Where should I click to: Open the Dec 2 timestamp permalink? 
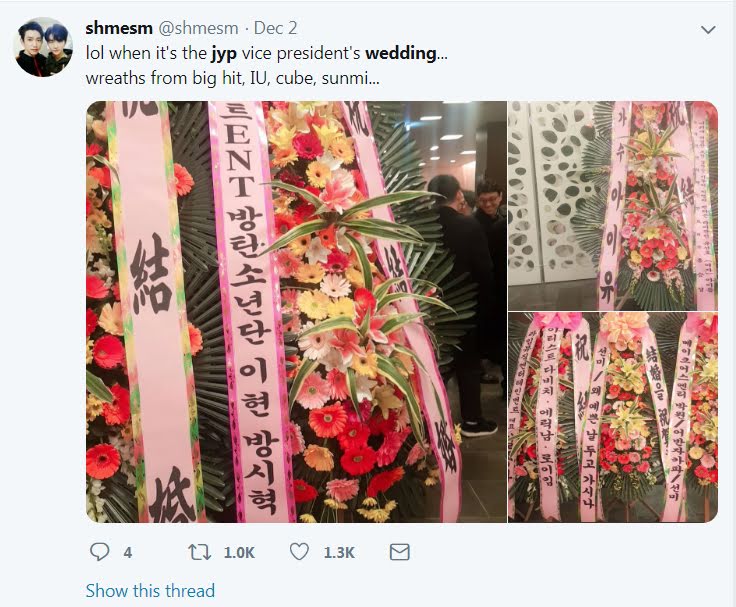point(276,28)
